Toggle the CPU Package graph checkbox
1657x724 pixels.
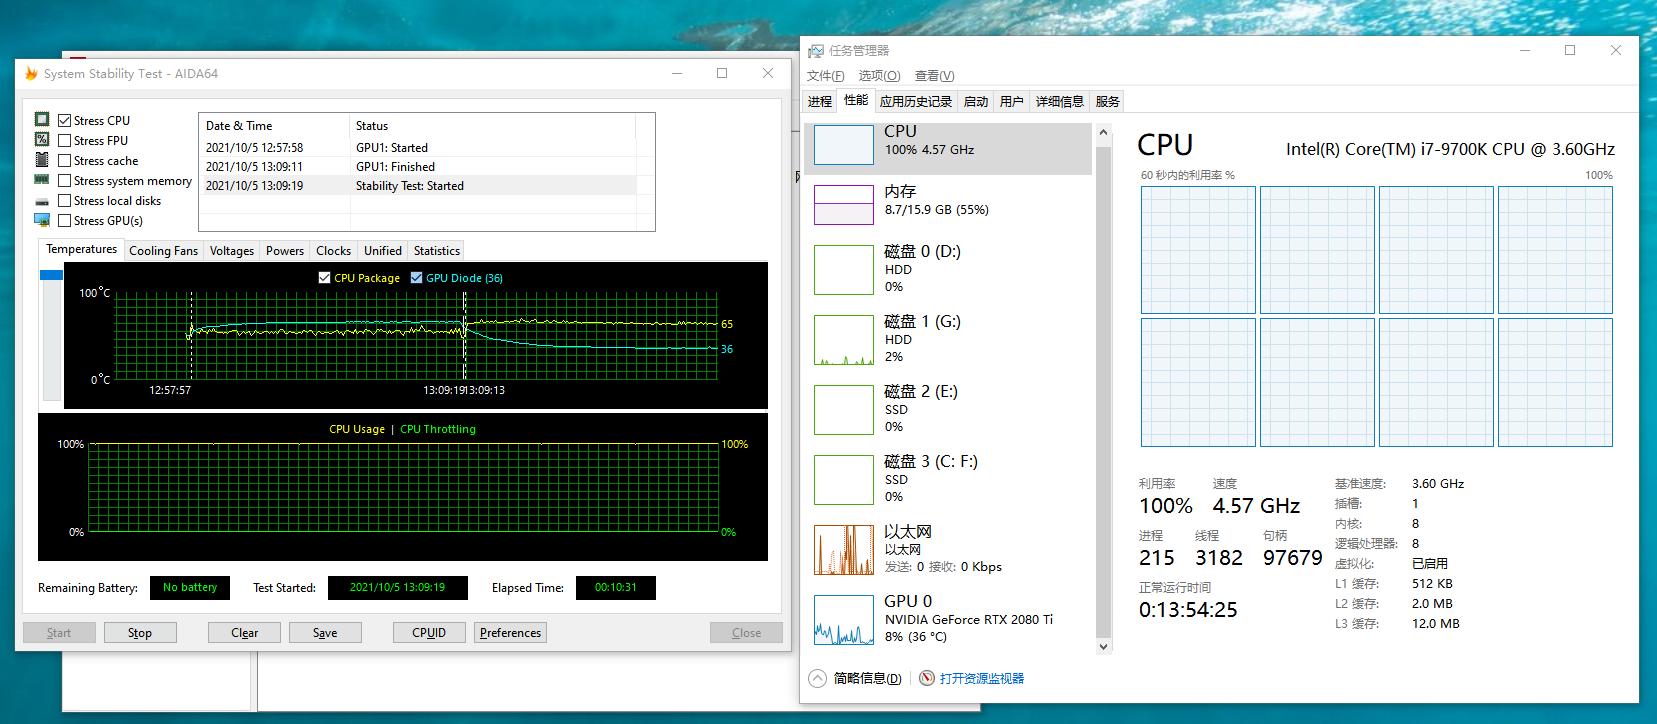[x=324, y=278]
